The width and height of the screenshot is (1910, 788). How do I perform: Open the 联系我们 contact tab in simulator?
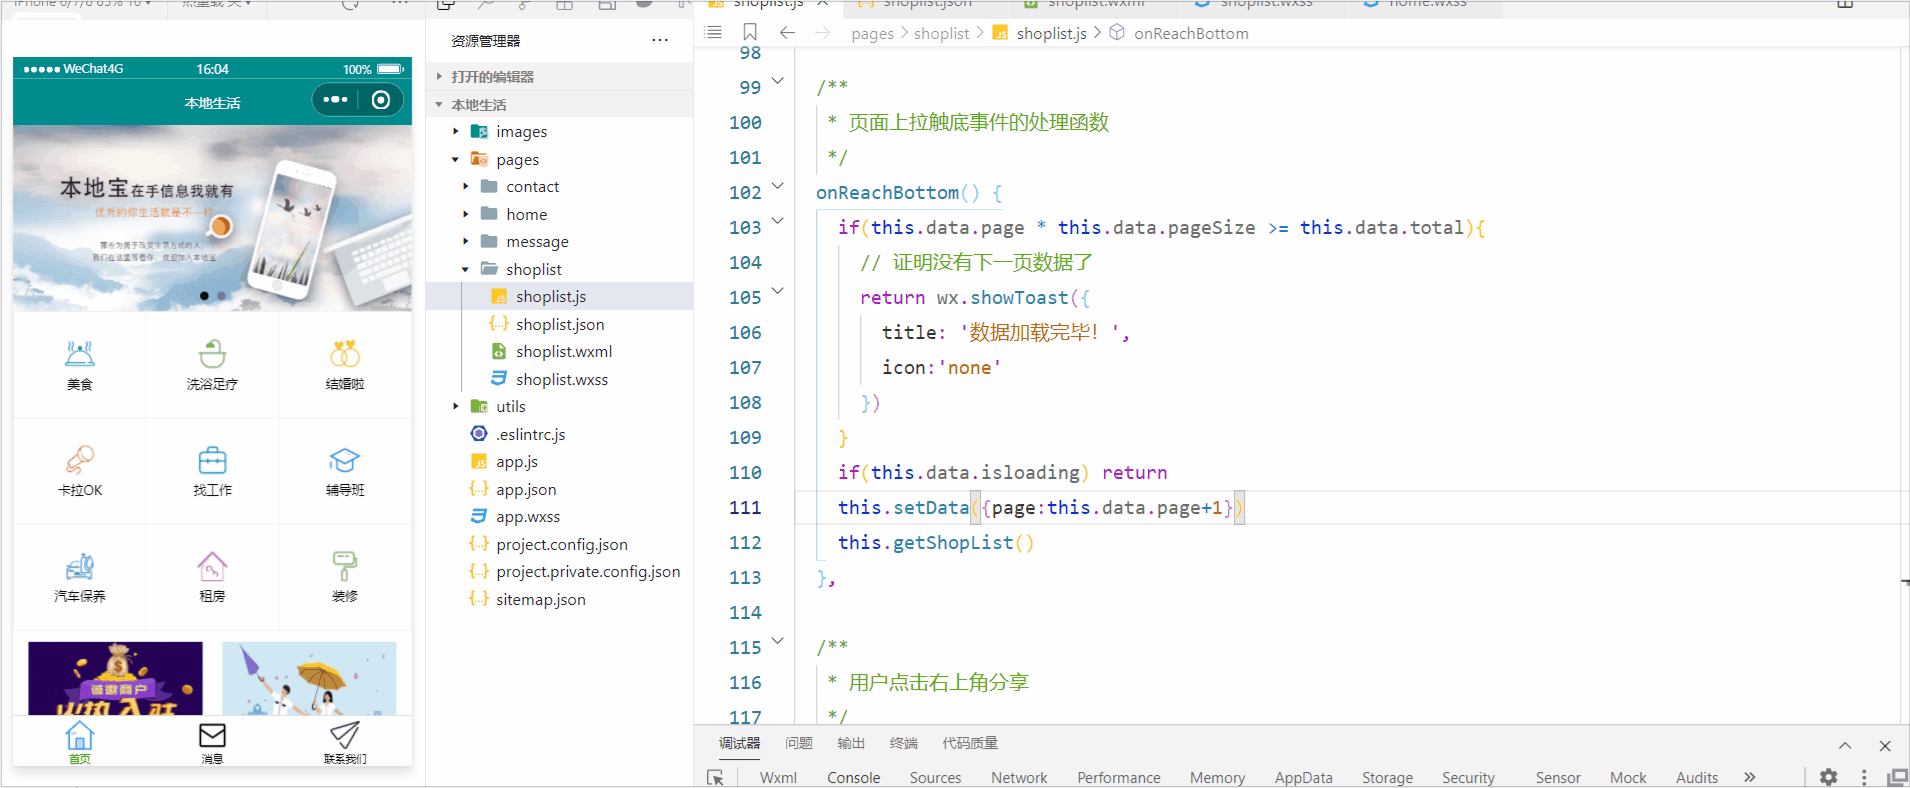tap(345, 743)
